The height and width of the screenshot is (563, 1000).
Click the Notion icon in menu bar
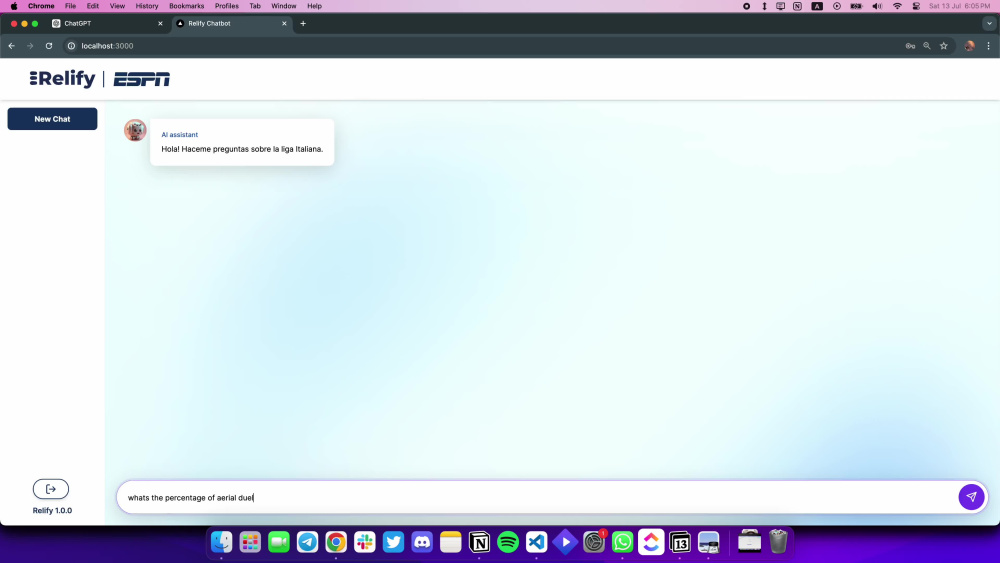[797, 6]
